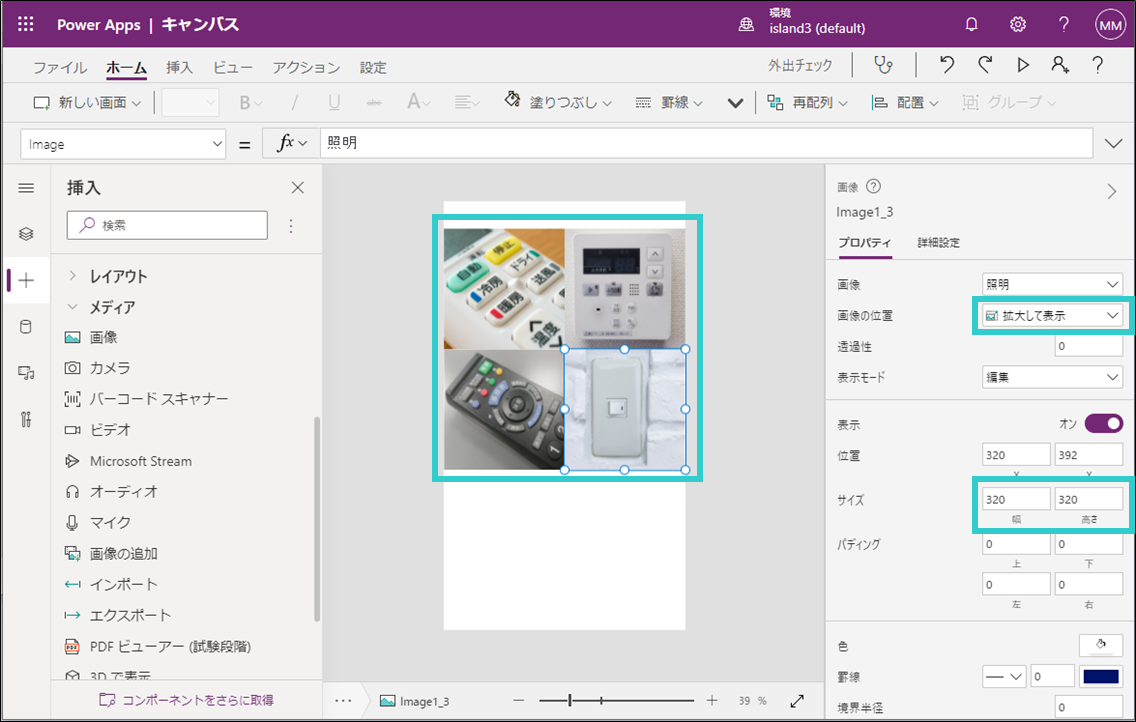
Task: Open the 再配列 dropdown
Action: click(808, 103)
